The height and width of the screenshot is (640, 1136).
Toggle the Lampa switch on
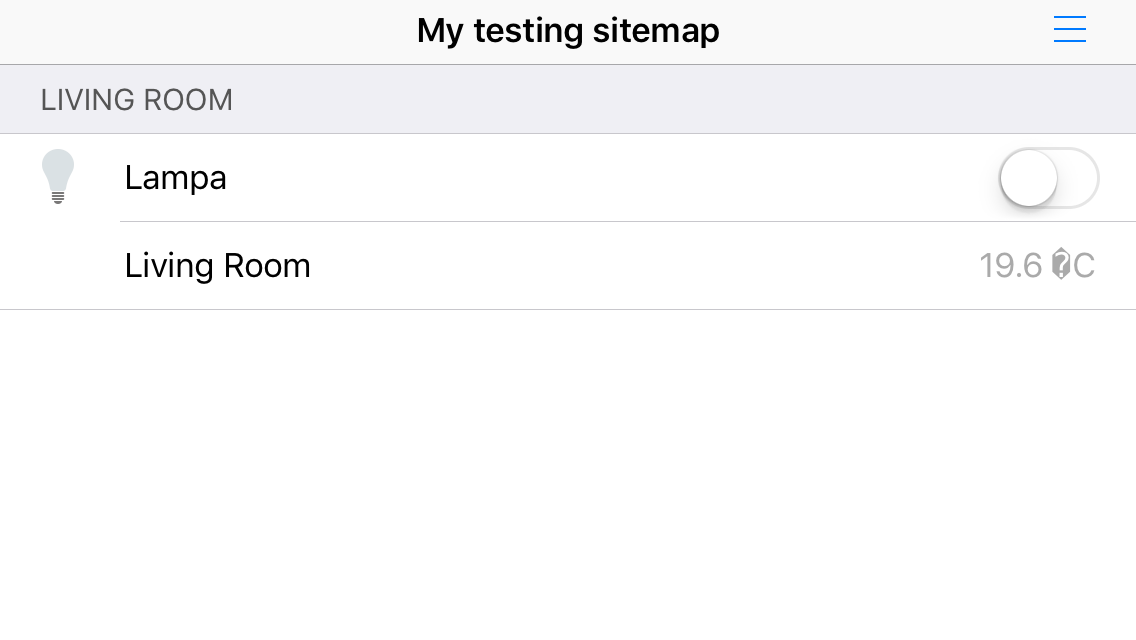(1049, 178)
